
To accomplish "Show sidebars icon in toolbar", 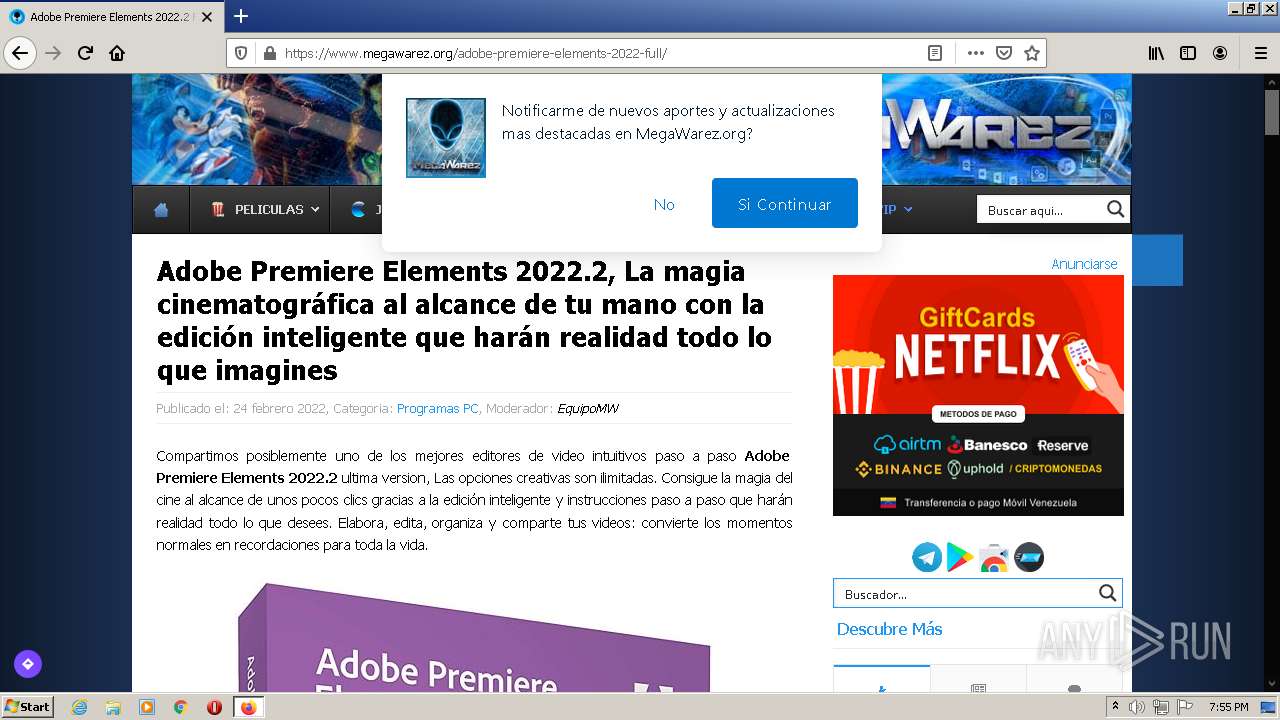I will 1188,53.
